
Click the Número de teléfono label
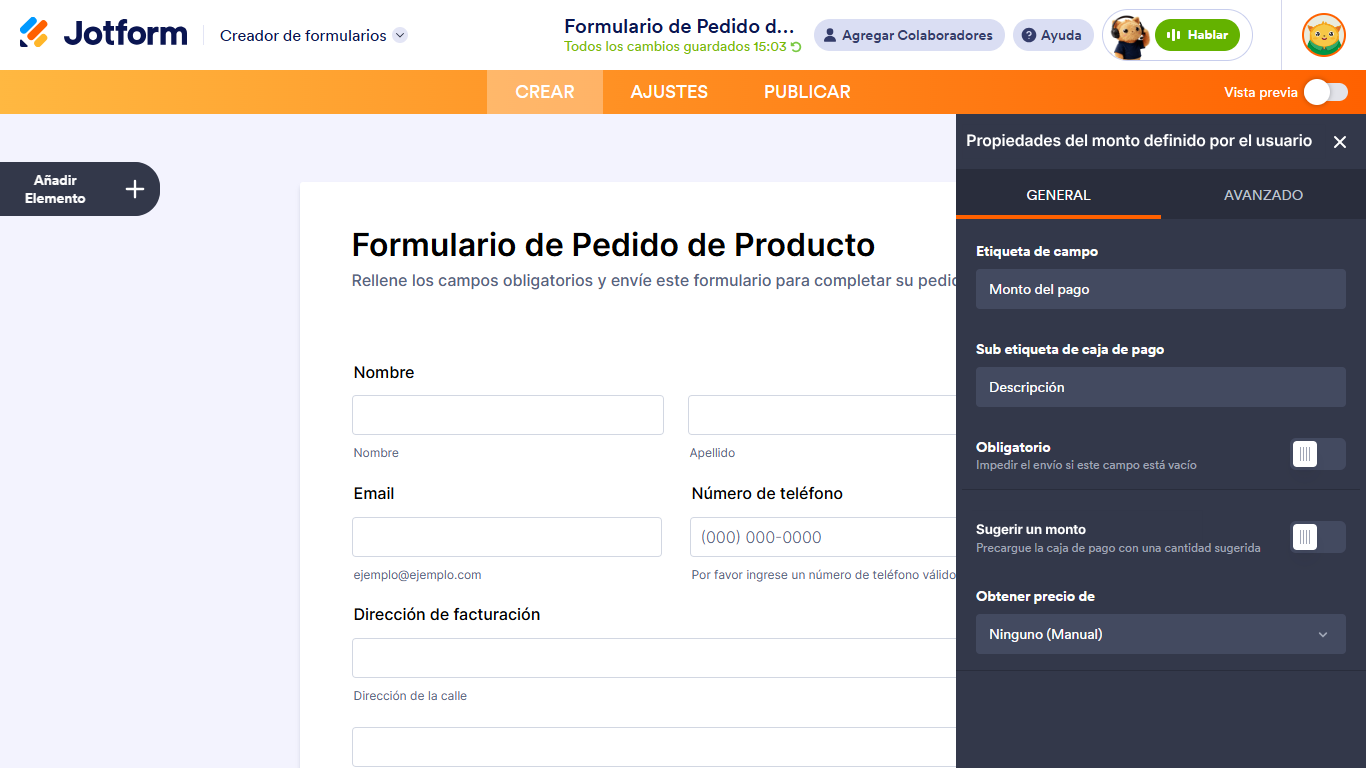767,493
